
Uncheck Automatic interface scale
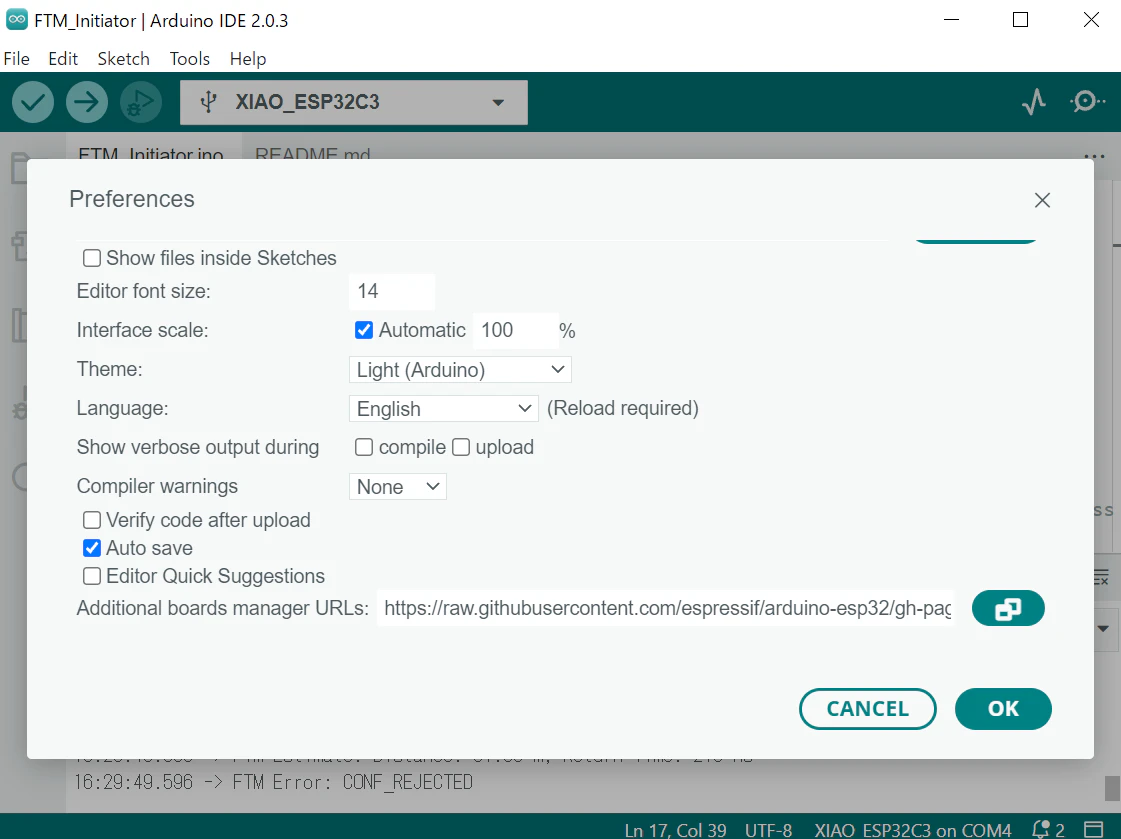coord(364,330)
